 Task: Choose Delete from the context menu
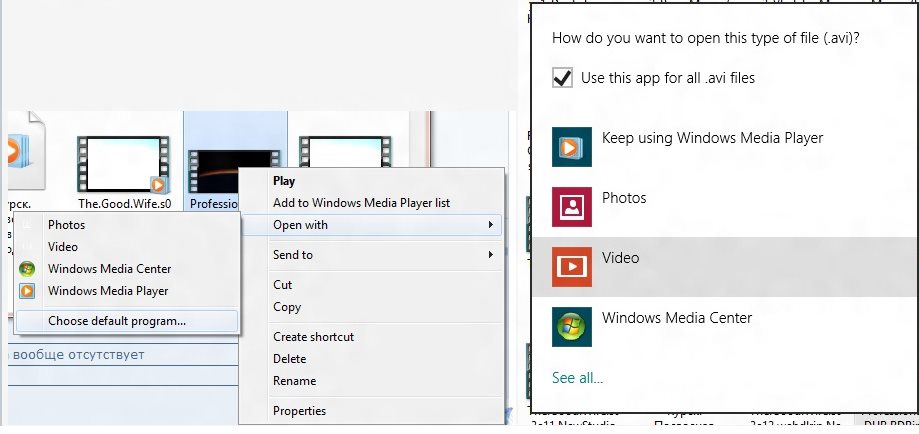pos(290,358)
